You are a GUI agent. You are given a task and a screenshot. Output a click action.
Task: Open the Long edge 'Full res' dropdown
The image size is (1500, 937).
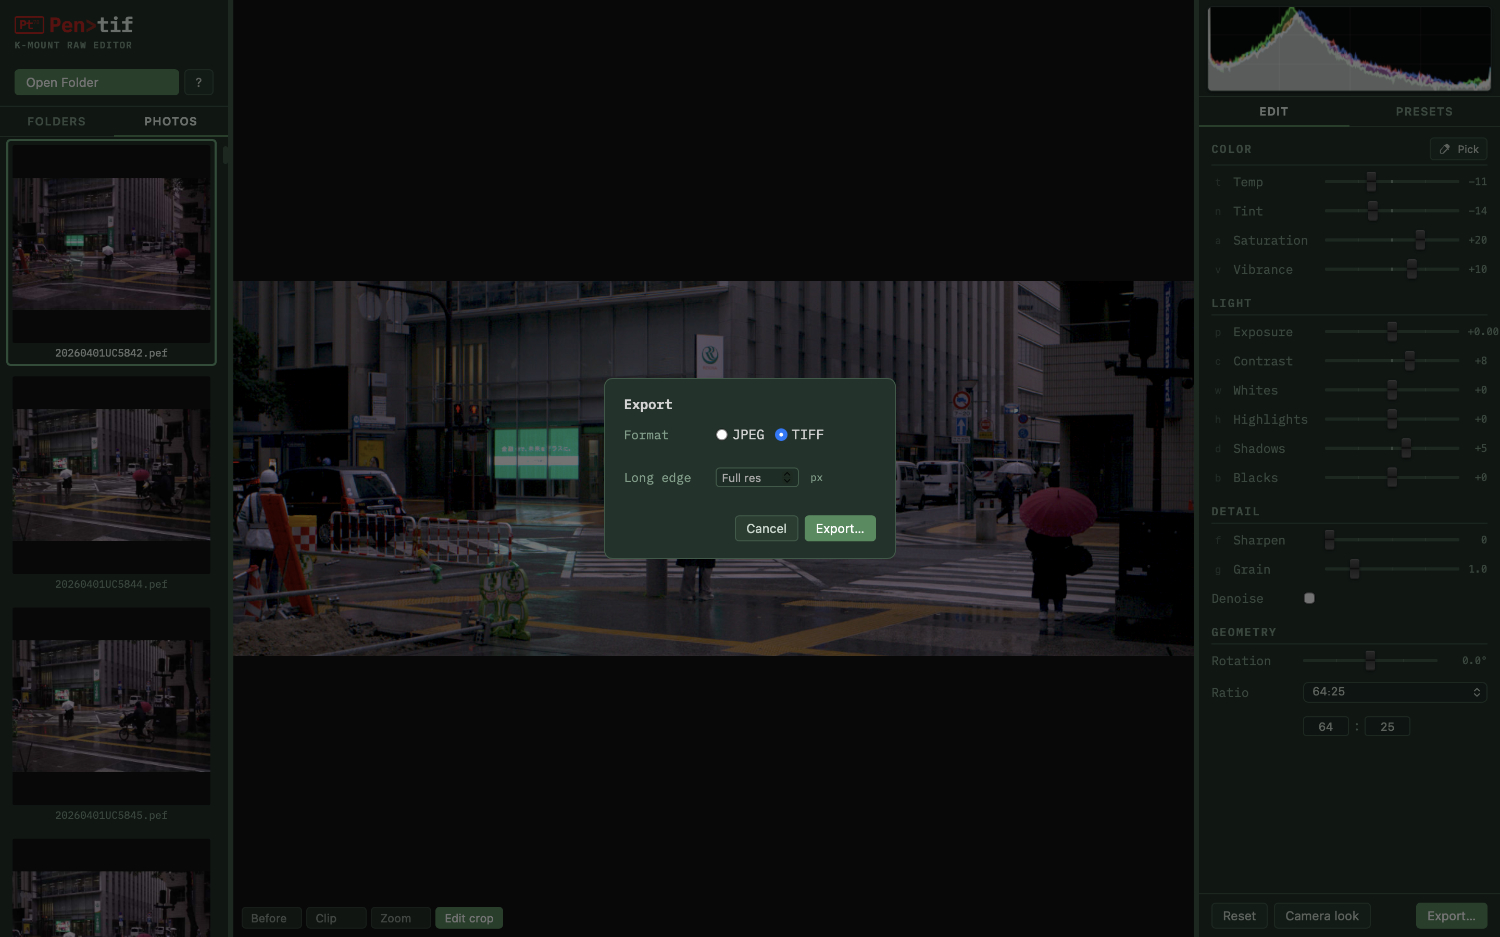pyautogui.click(x=756, y=478)
